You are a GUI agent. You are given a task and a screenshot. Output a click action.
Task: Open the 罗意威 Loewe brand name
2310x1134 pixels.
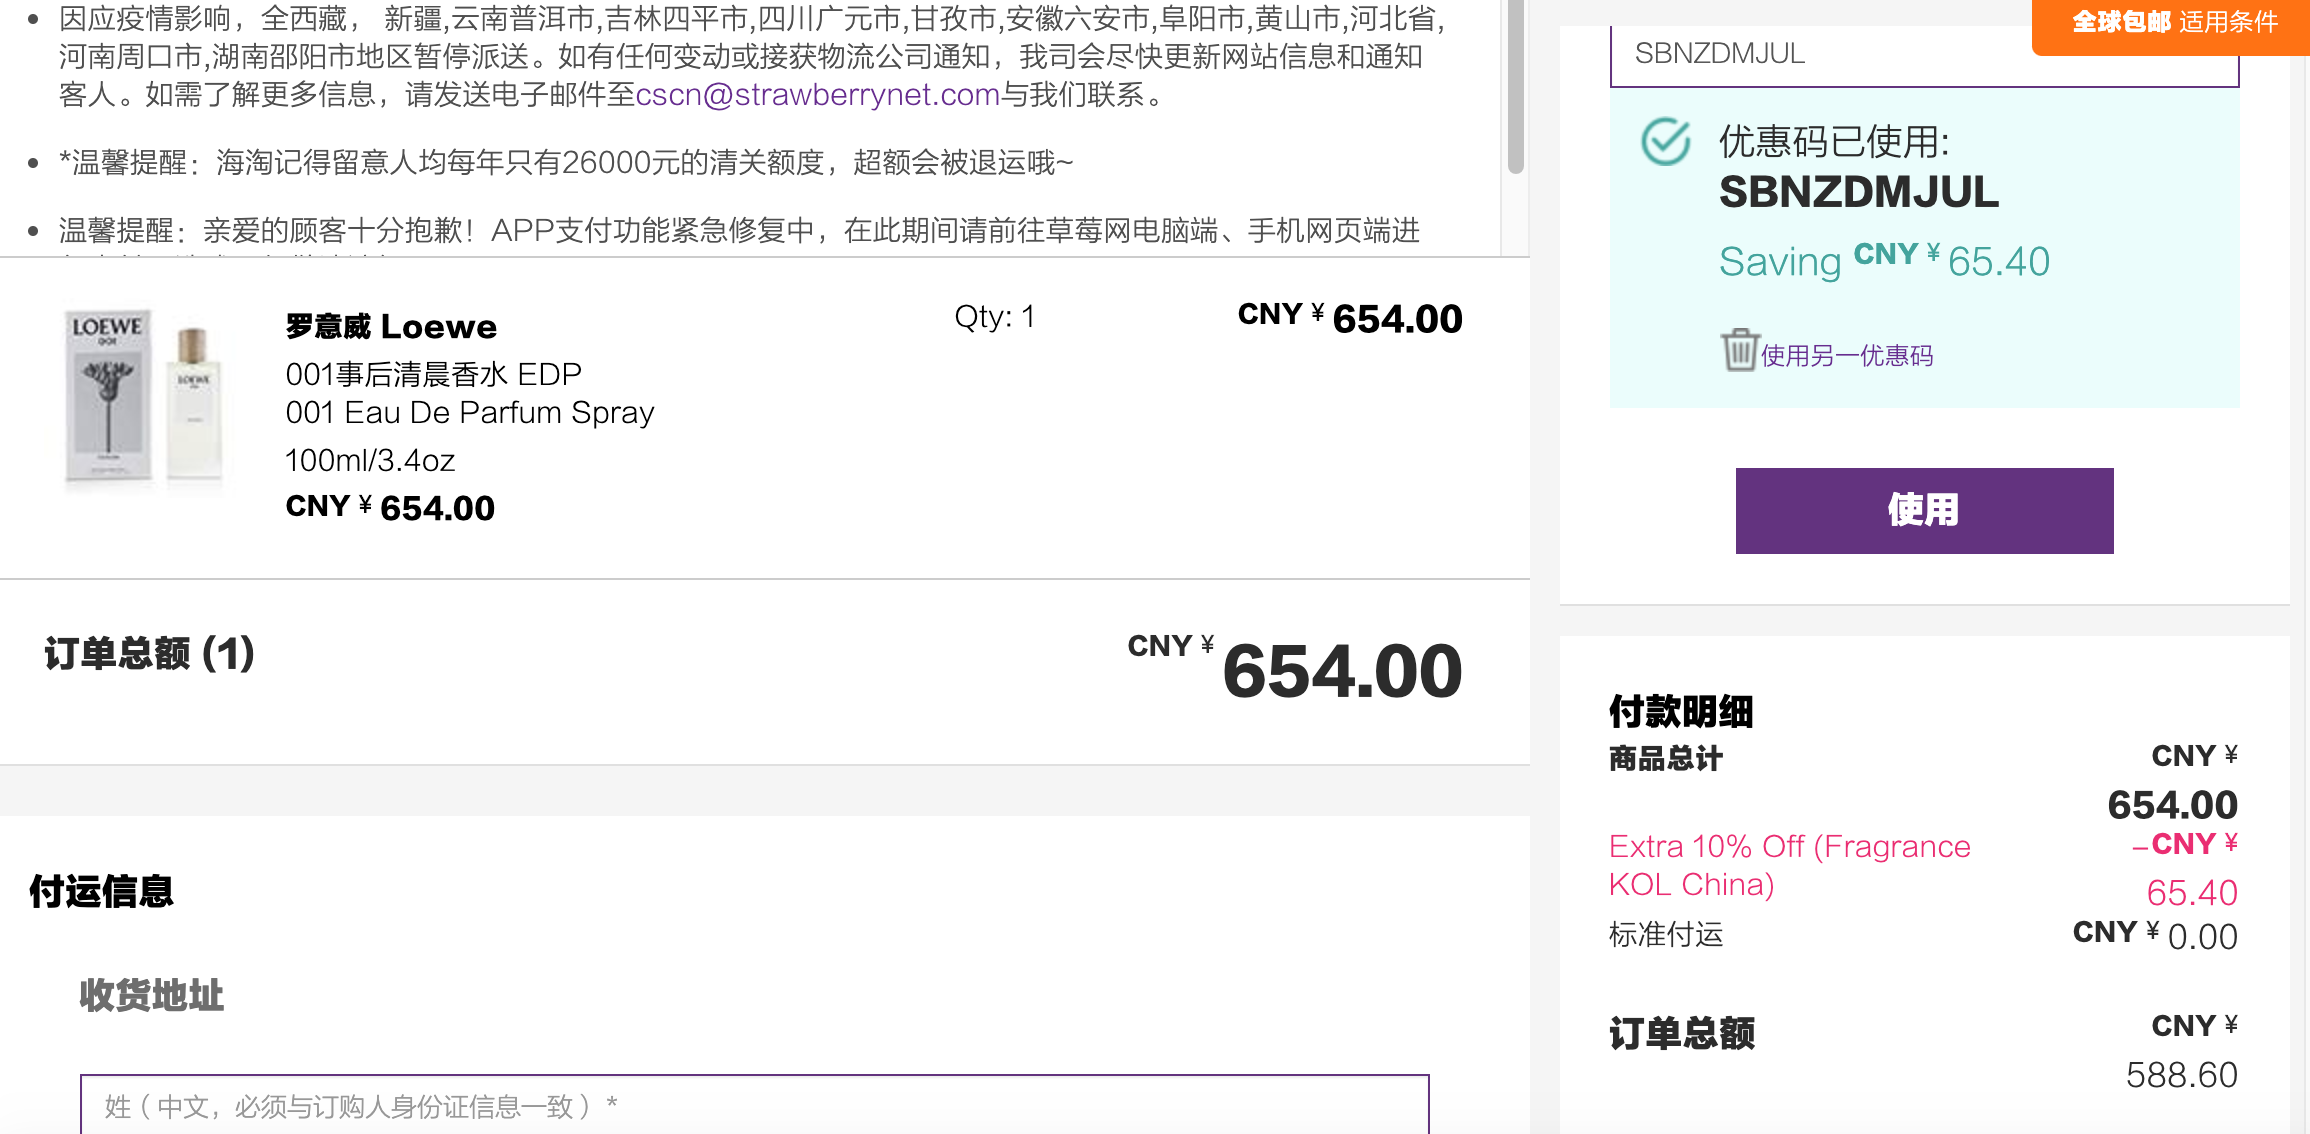click(391, 327)
